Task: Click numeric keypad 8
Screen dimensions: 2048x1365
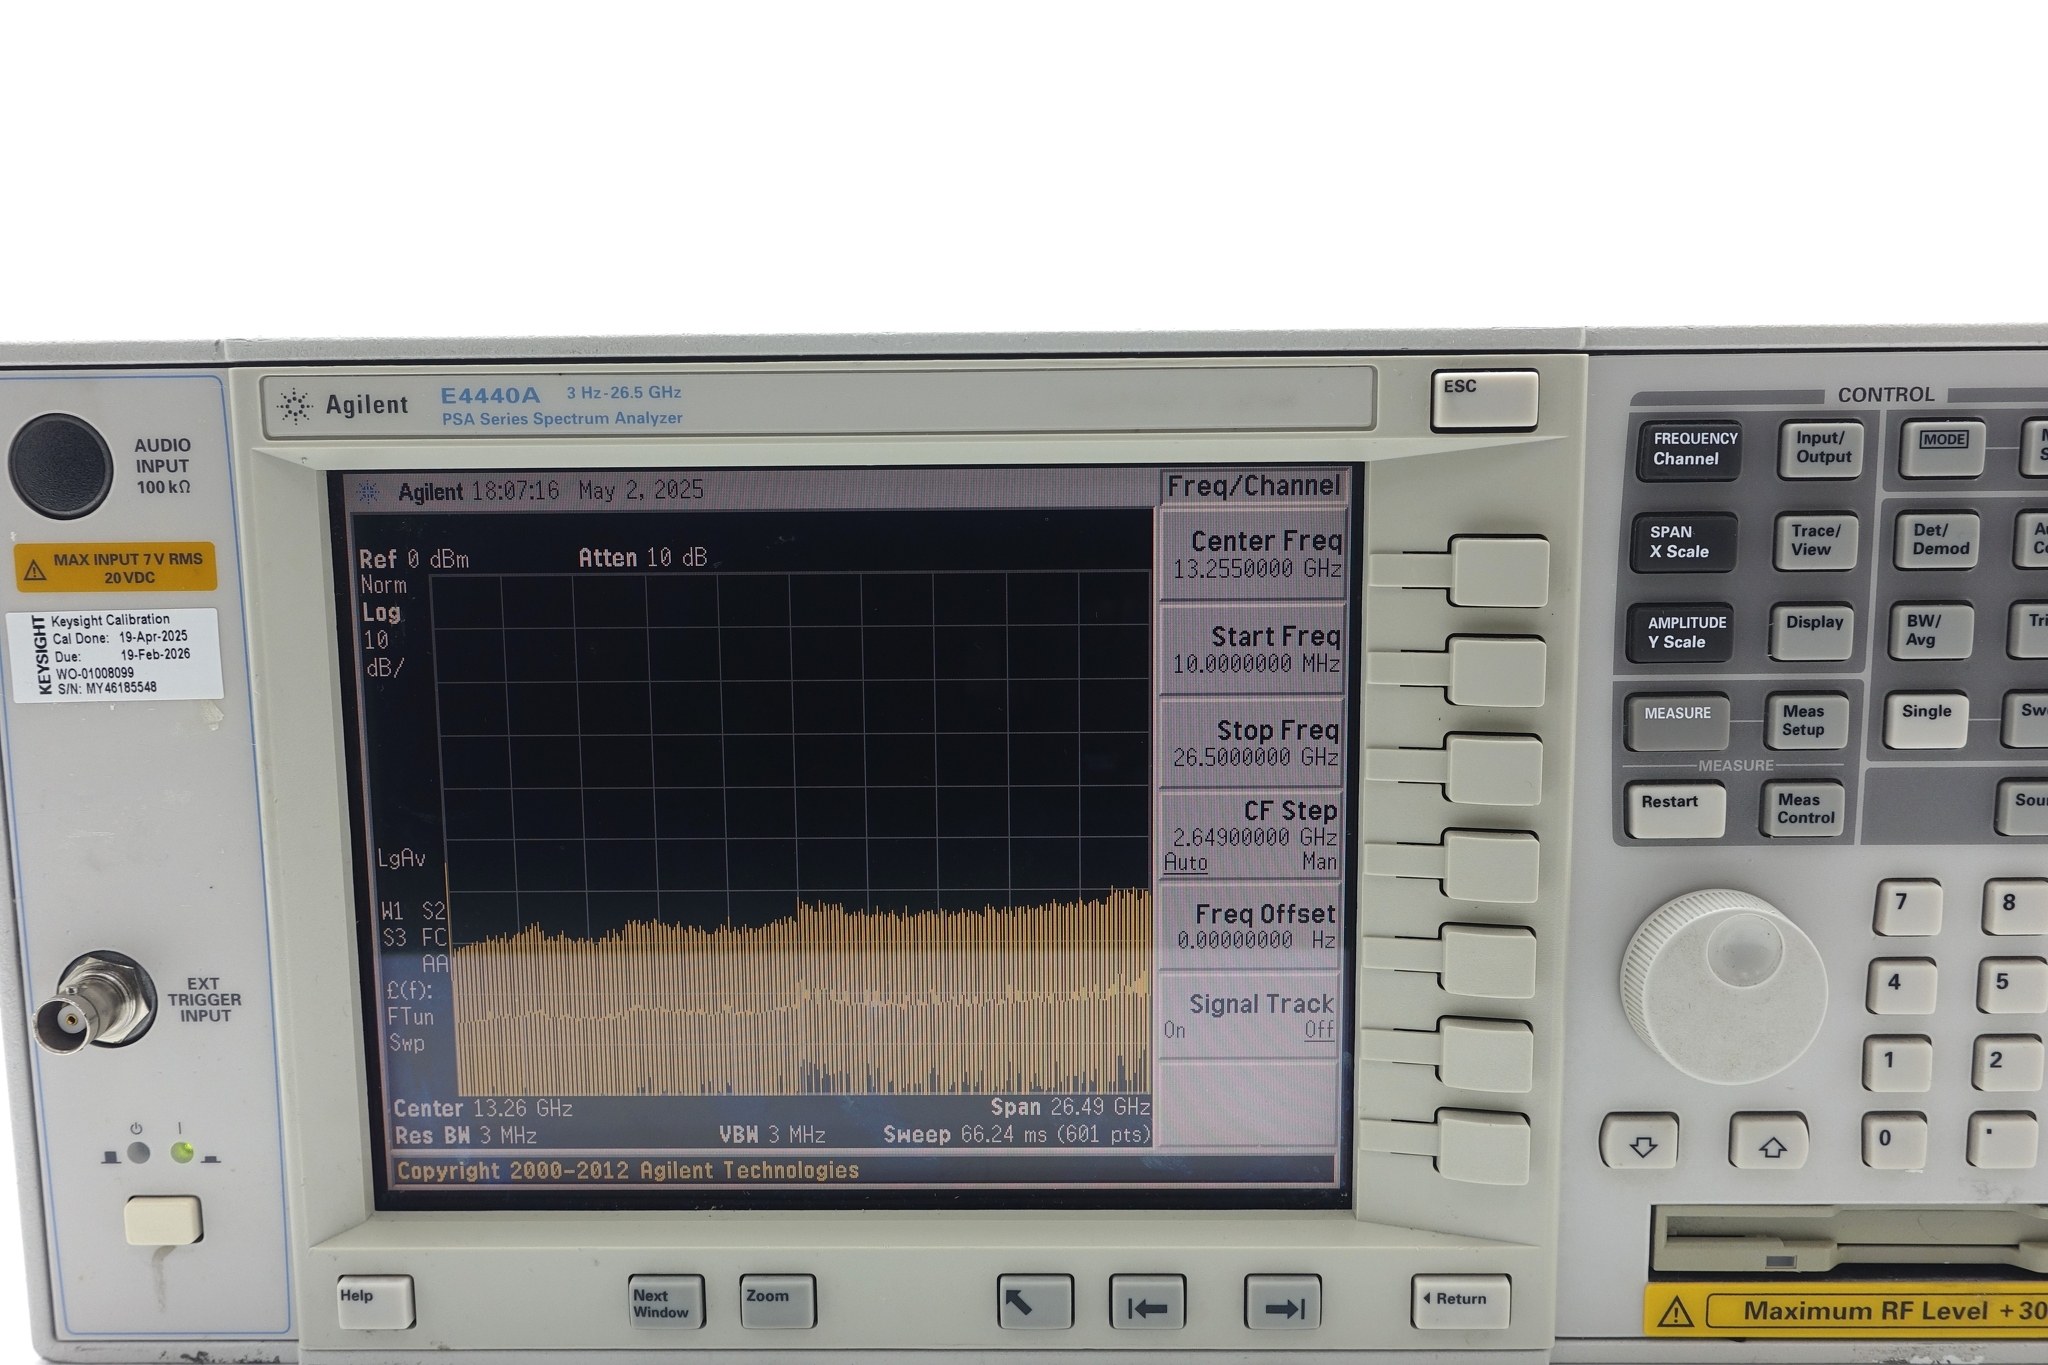Action: click(2015, 907)
